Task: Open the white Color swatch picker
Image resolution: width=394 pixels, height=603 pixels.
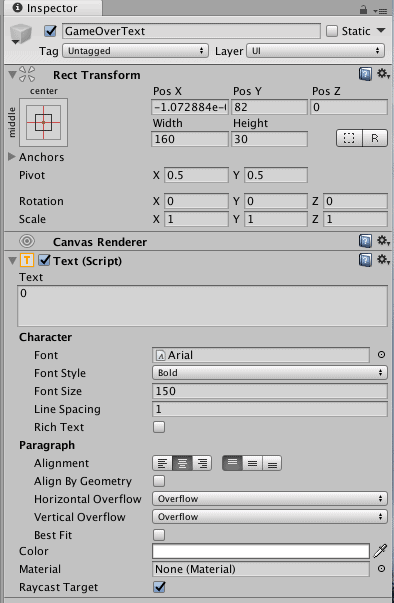Action: point(261,551)
